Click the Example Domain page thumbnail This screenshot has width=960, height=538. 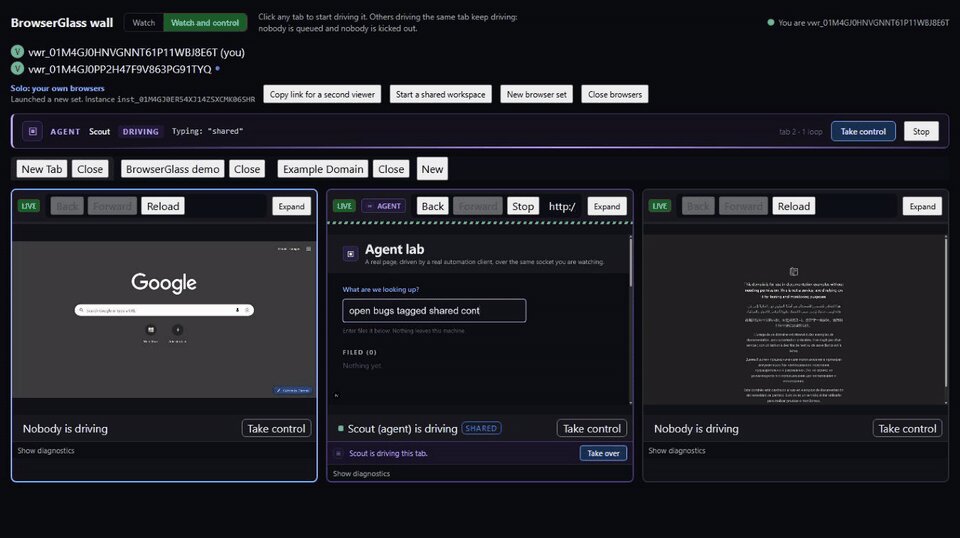coord(793,319)
